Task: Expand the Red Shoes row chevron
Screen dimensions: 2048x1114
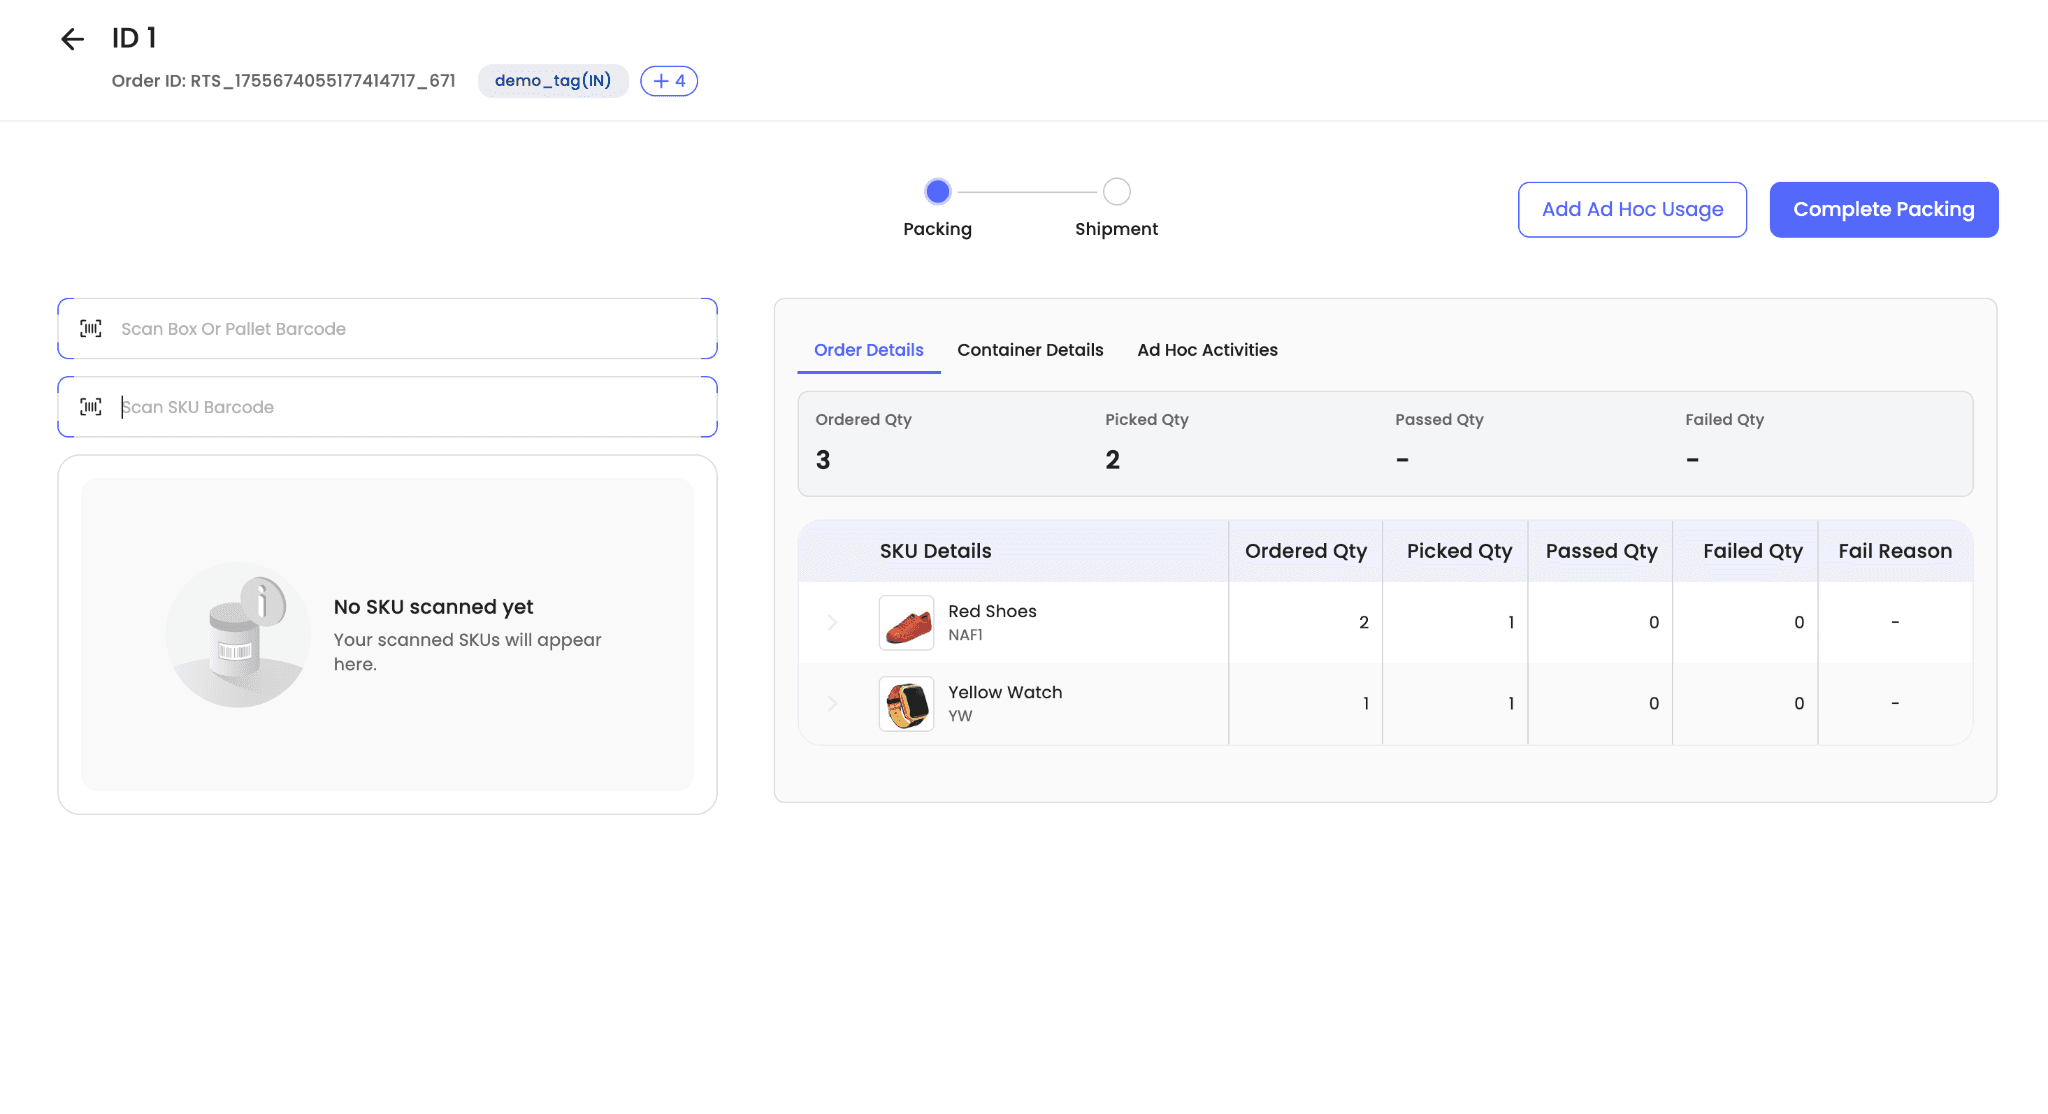Action: click(x=832, y=623)
